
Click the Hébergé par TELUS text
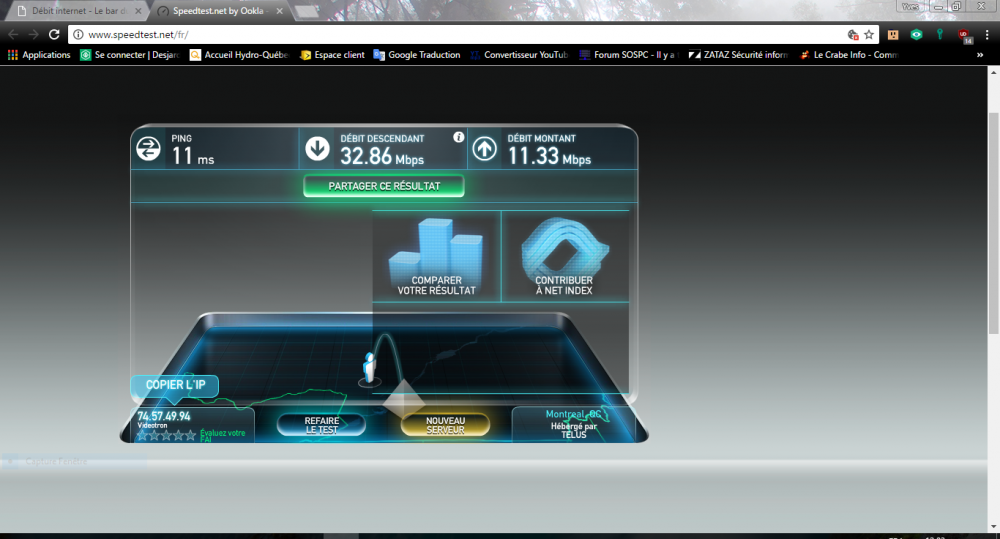click(574, 431)
